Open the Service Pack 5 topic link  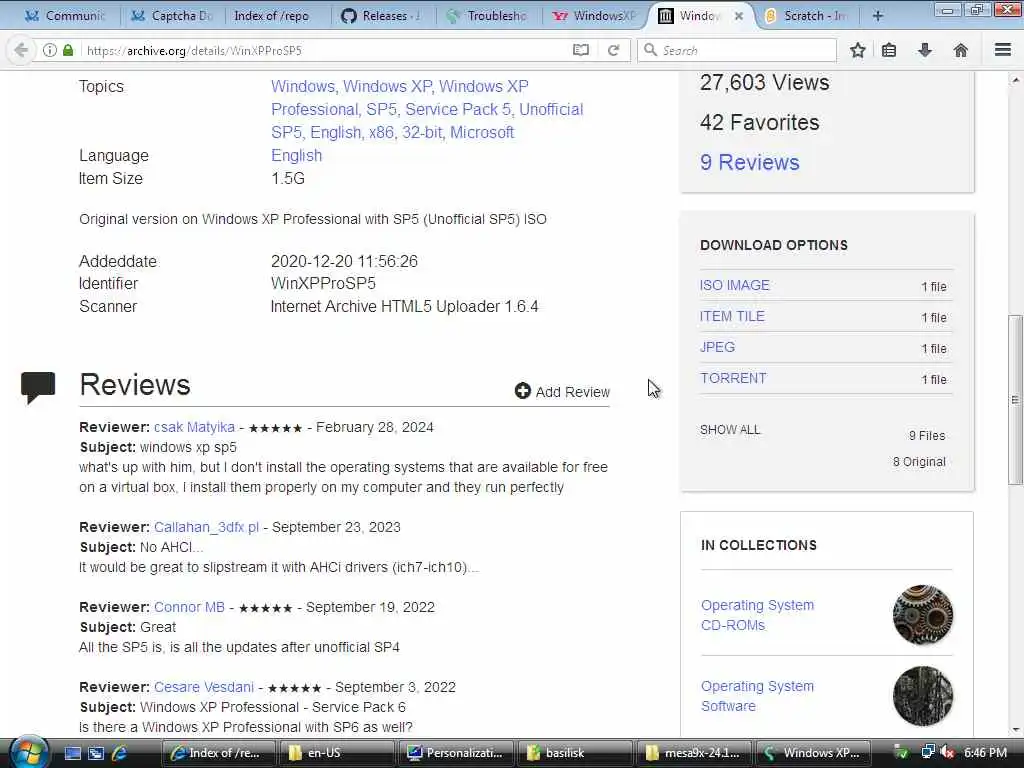[x=458, y=109]
